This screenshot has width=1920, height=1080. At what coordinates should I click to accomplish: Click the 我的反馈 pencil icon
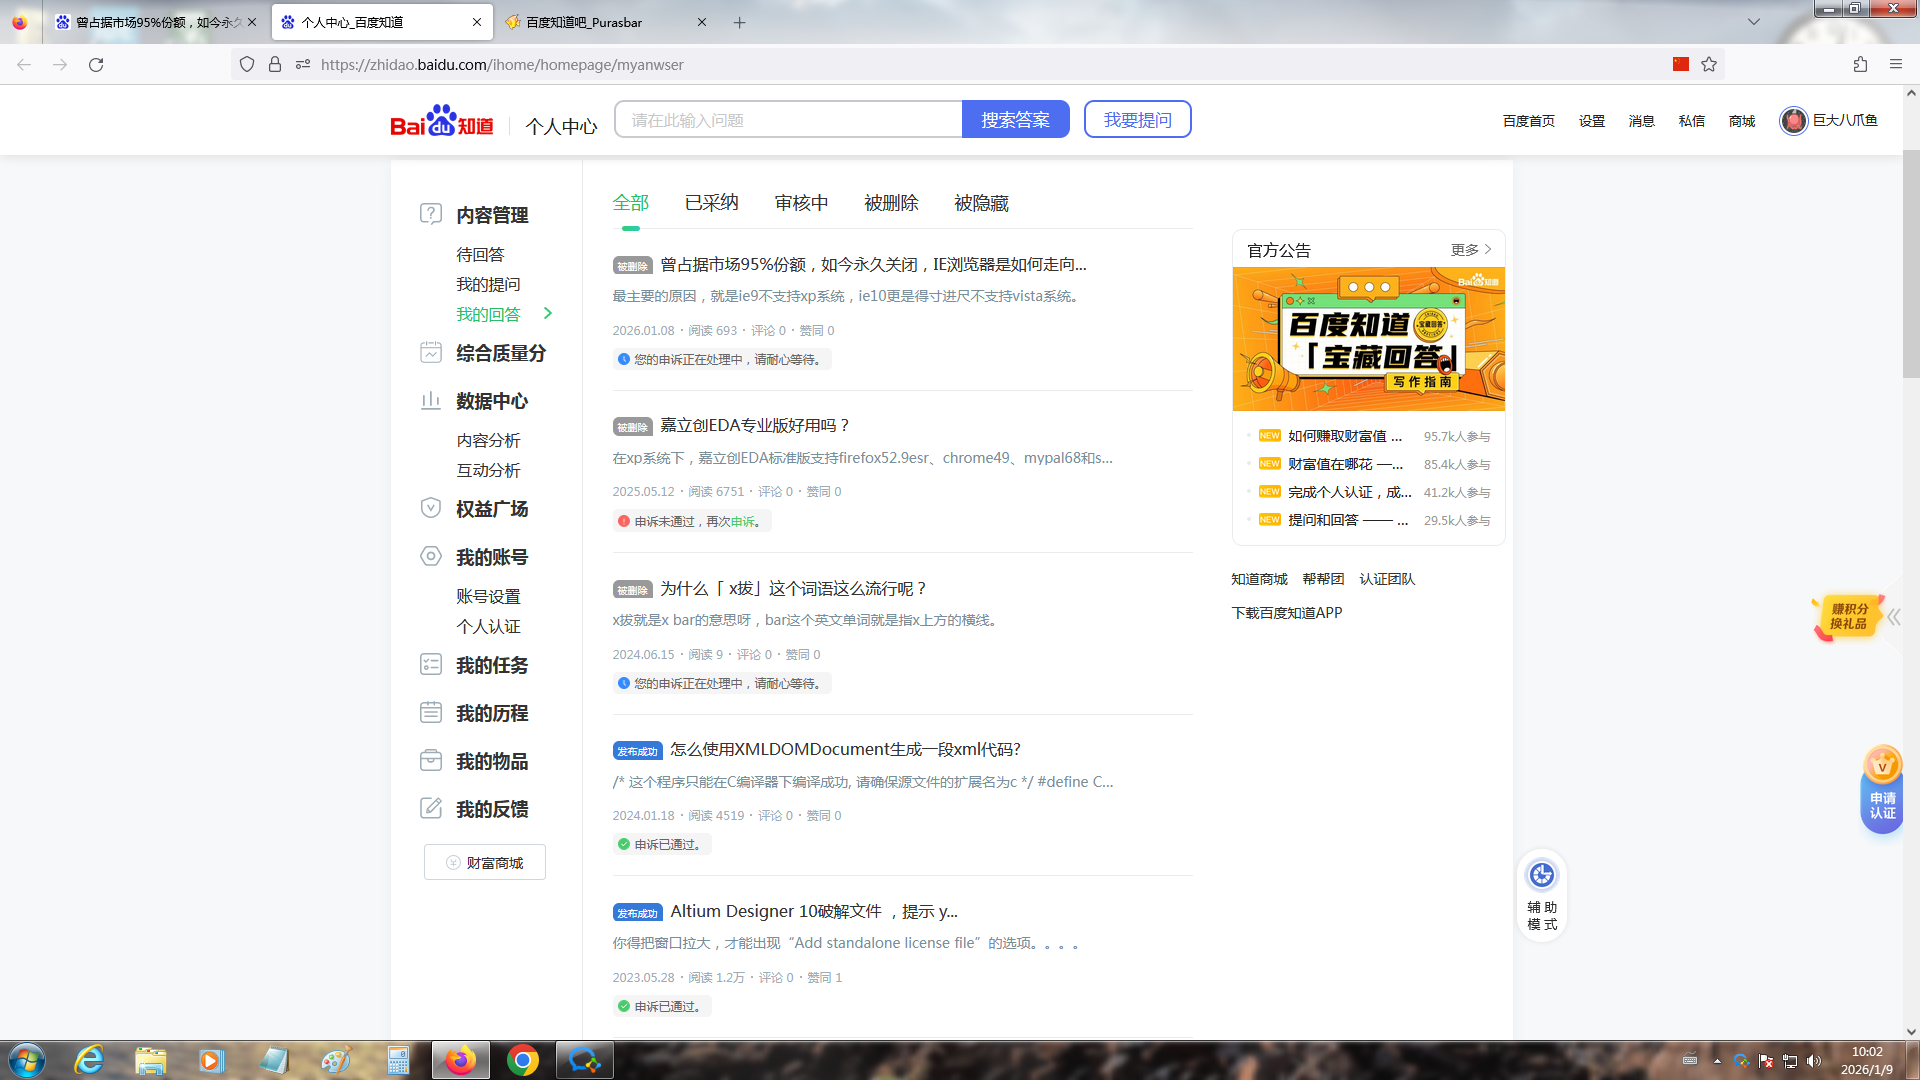pyautogui.click(x=431, y=808)
